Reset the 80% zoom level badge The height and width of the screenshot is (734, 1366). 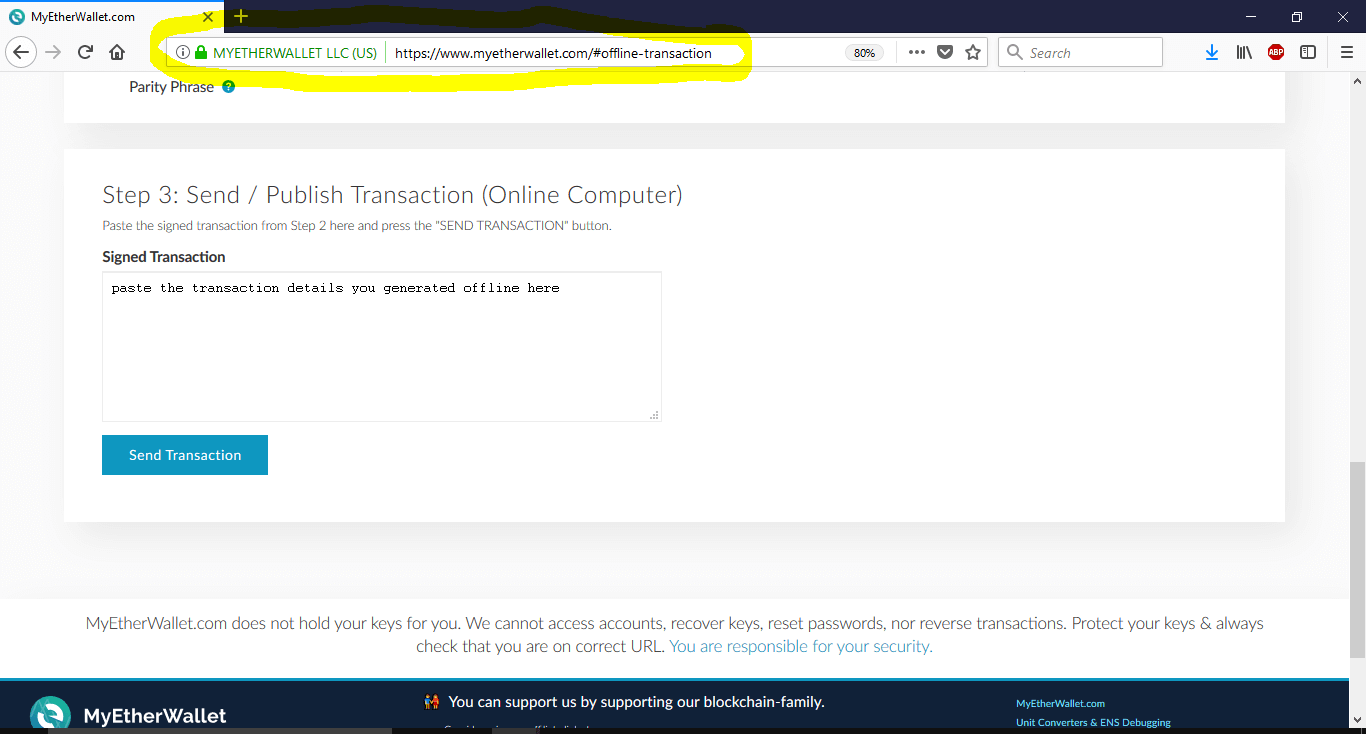(x=865, y=53)
